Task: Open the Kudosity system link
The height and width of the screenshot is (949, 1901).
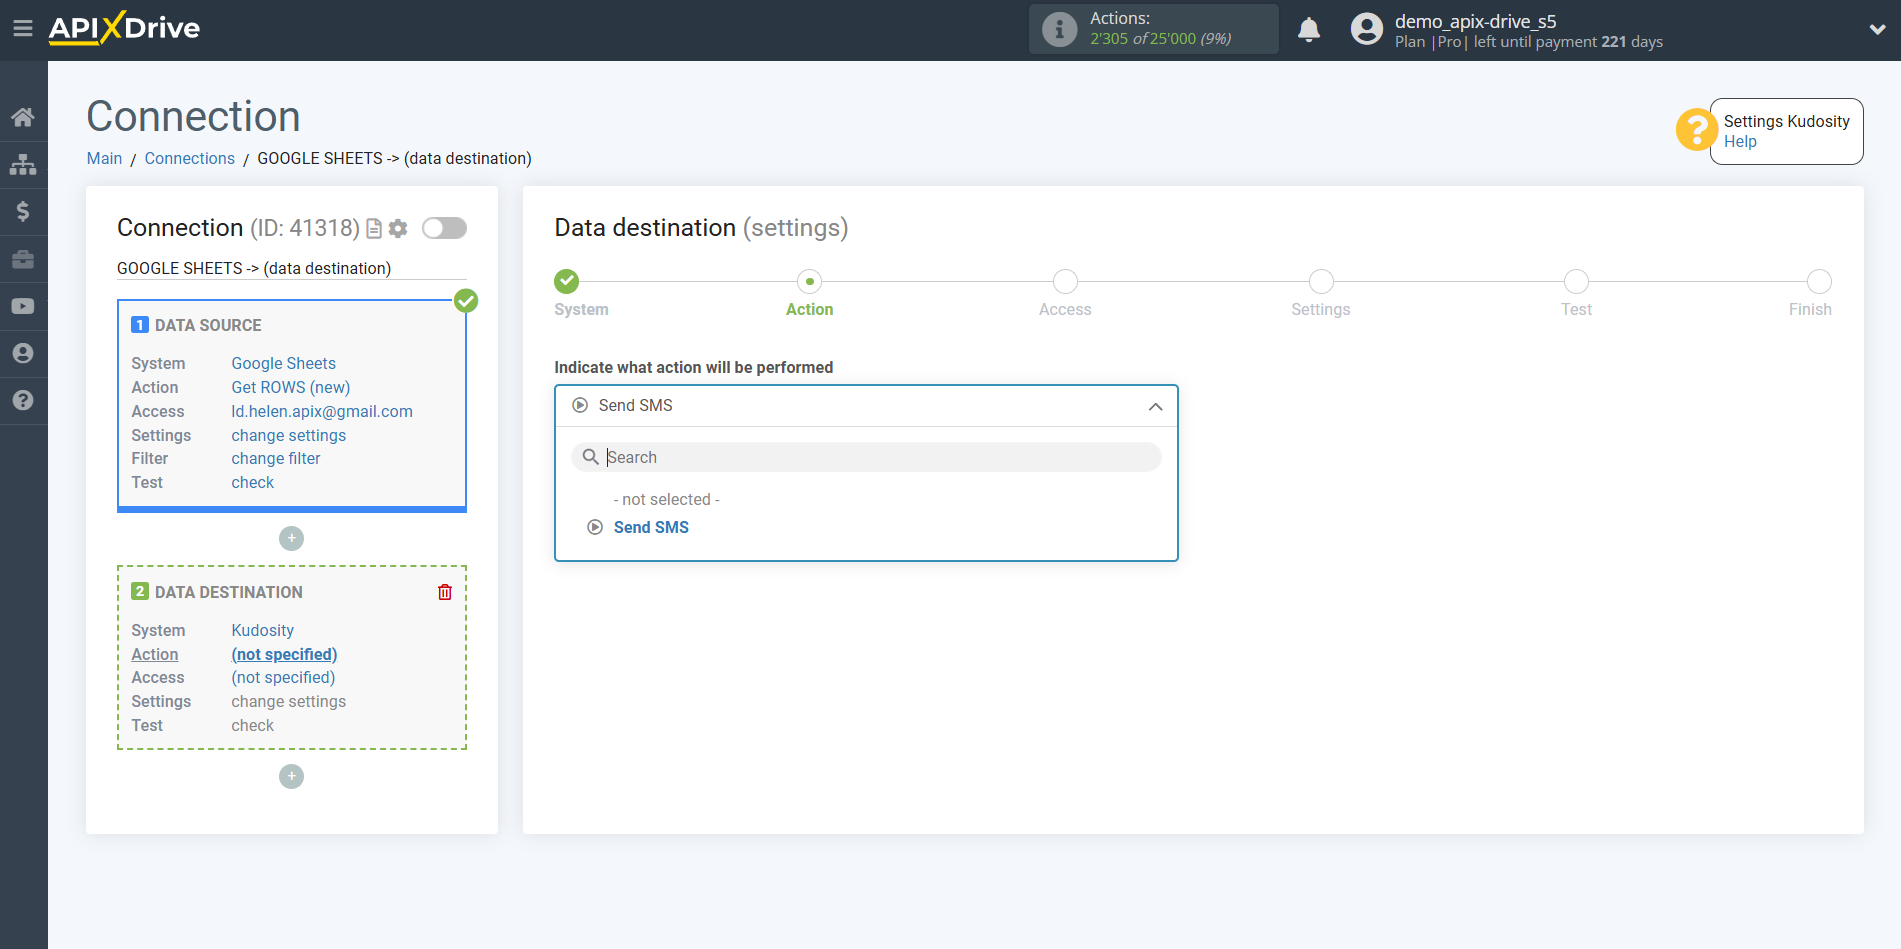Action: click(262, 631)
